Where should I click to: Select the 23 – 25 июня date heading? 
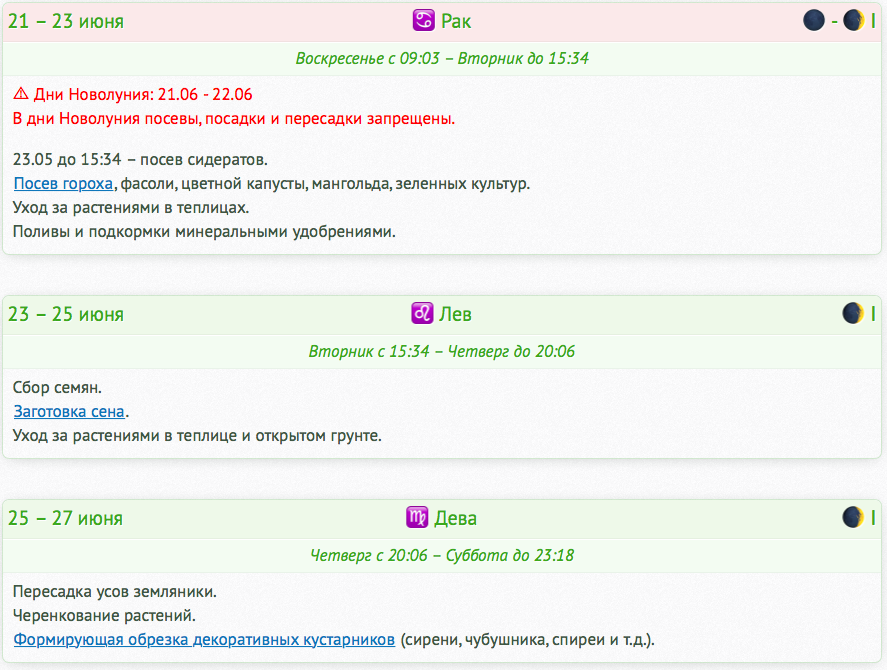point(66,314)
